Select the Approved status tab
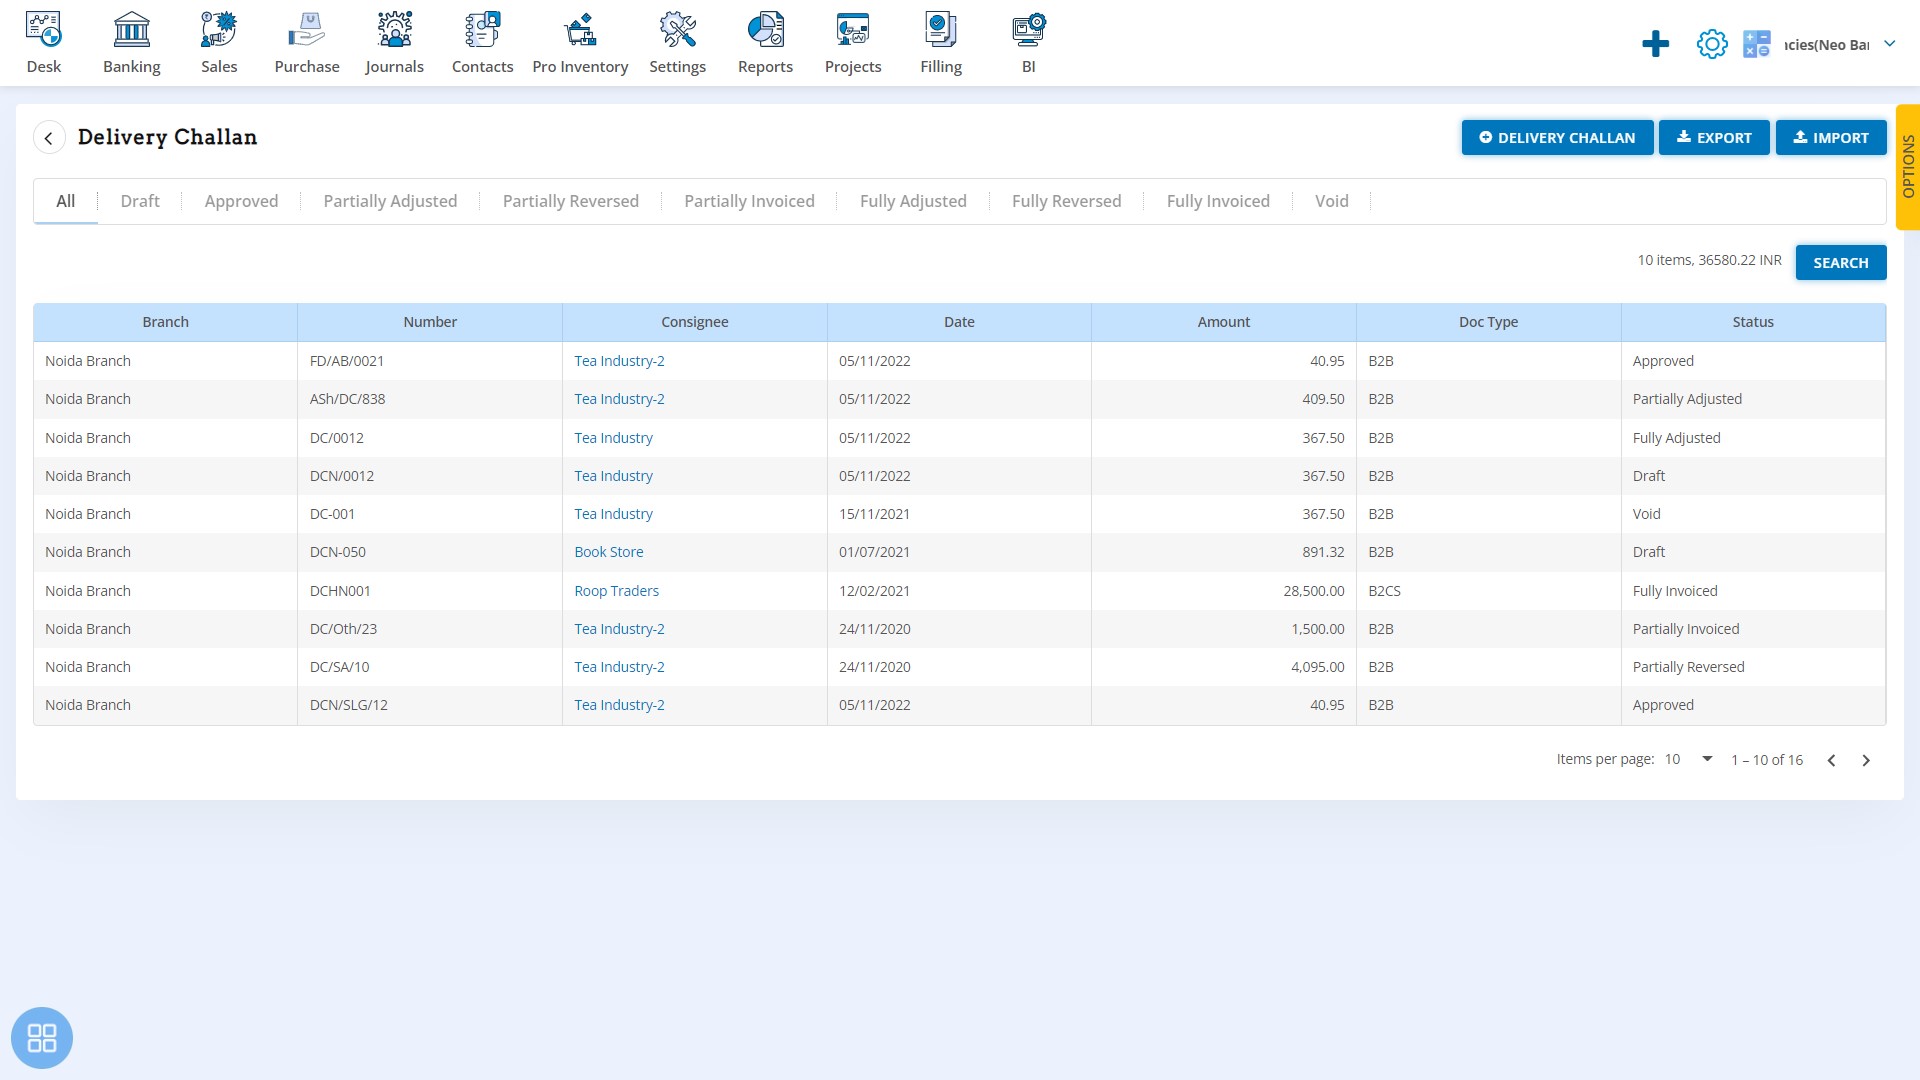1920x1080 pixels. (x=241, y=200)
